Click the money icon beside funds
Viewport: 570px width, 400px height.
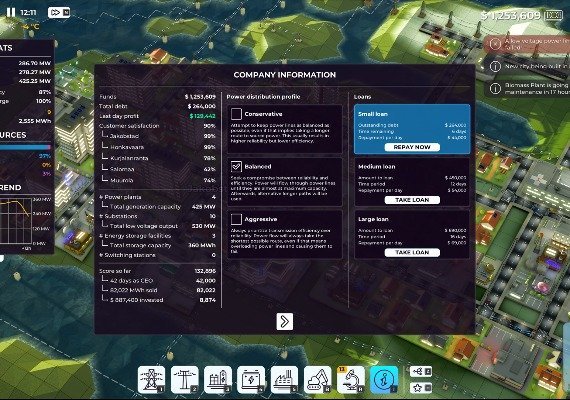(x=554, y=16)
